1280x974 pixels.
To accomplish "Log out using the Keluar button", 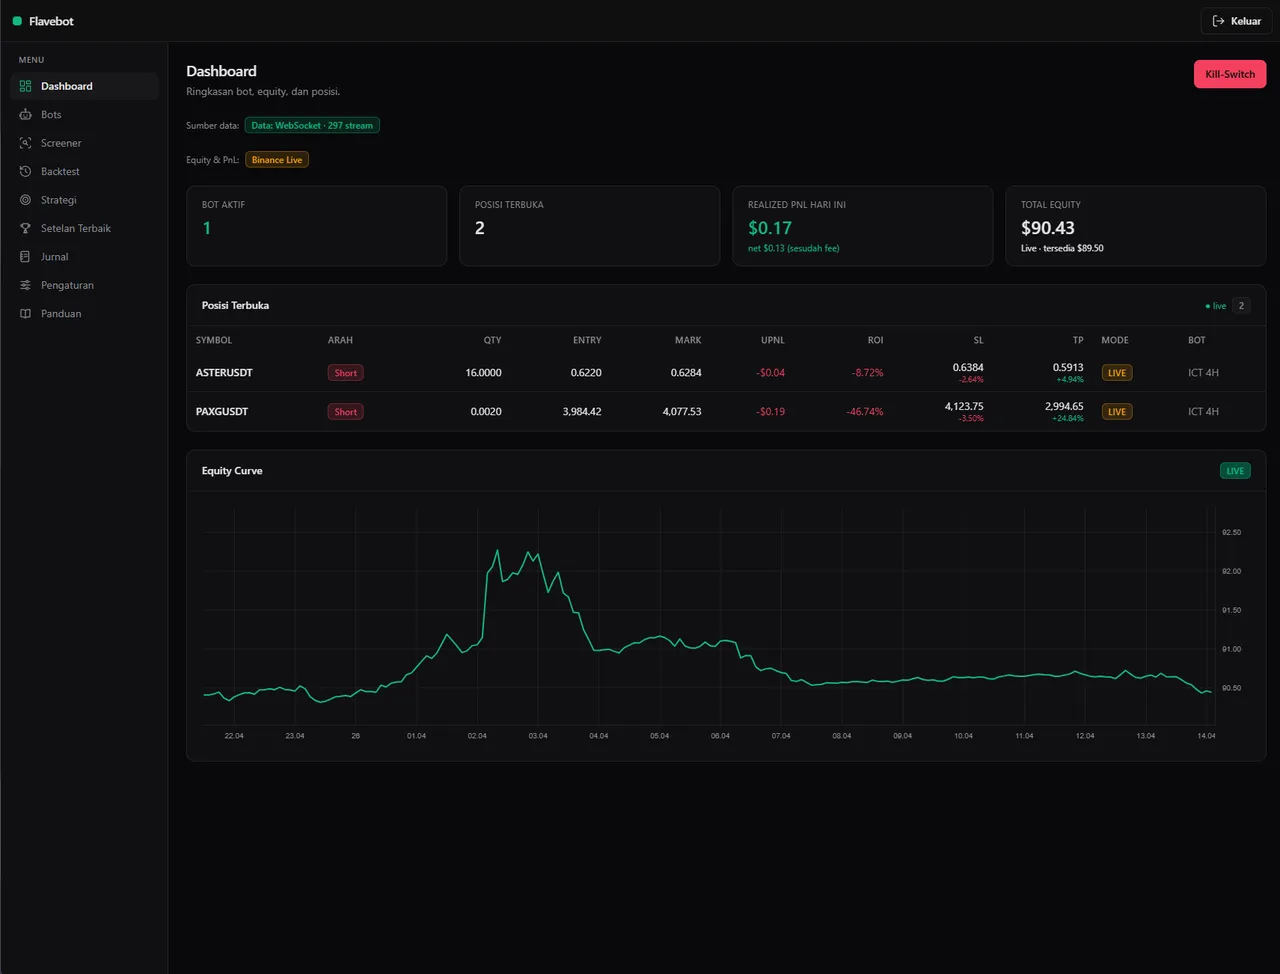I will (1236, 21).
